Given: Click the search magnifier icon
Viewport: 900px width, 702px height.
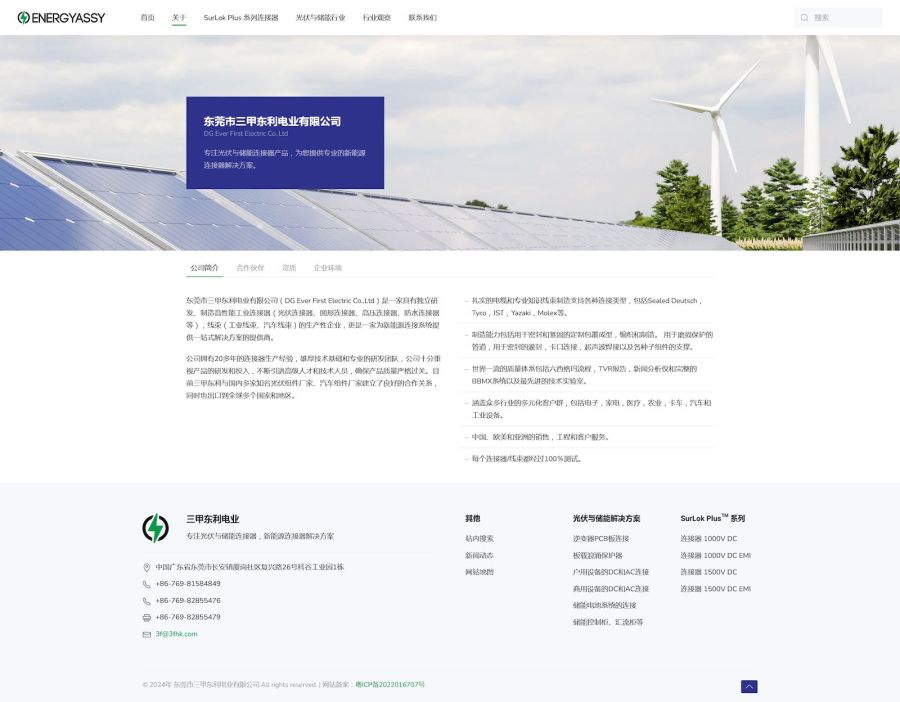Looking at the screenshot, I should tap(804, 18).
